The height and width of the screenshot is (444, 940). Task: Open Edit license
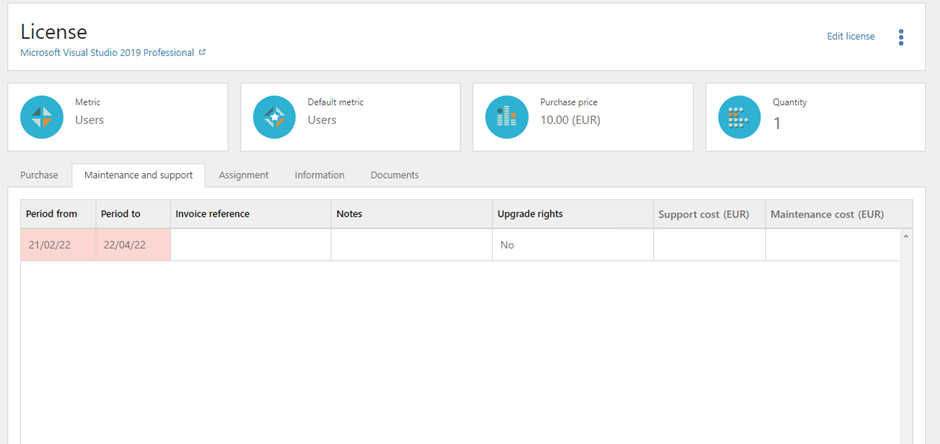tap(851, 37)
